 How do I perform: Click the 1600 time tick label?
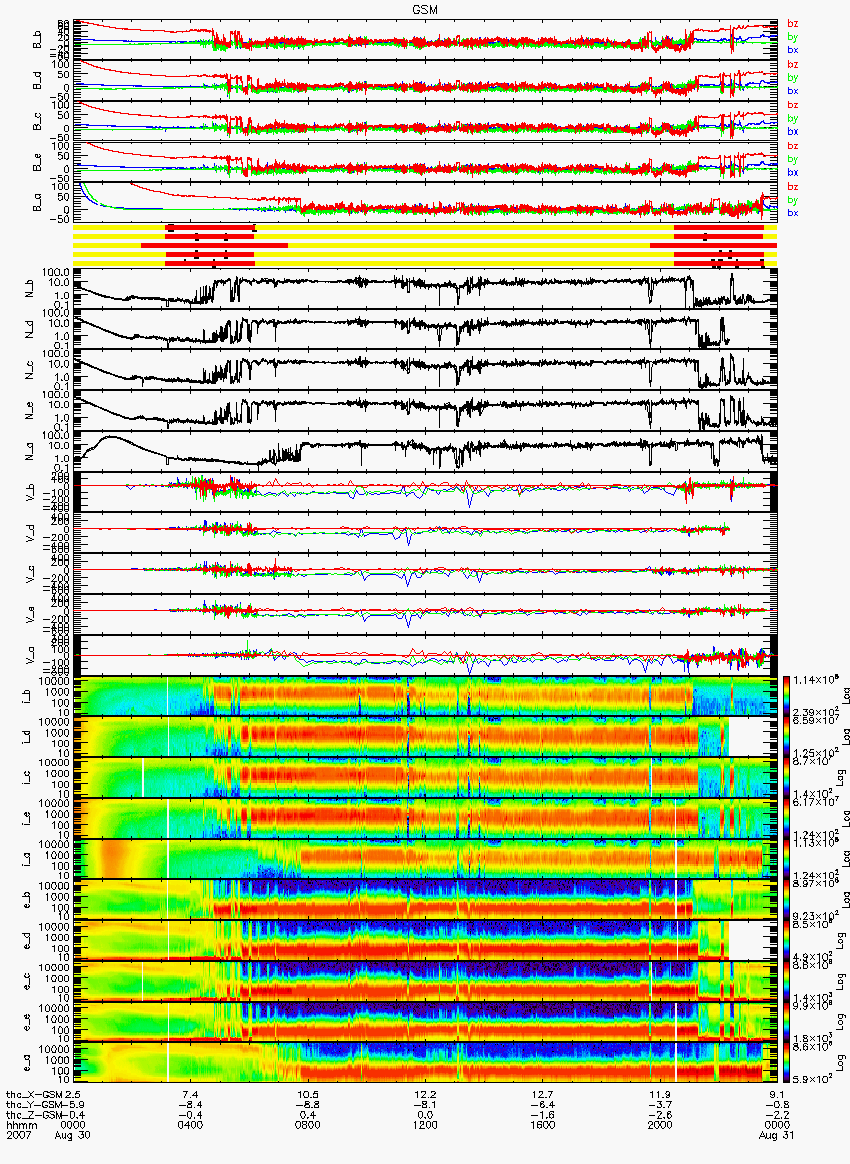coord(542,1124)
